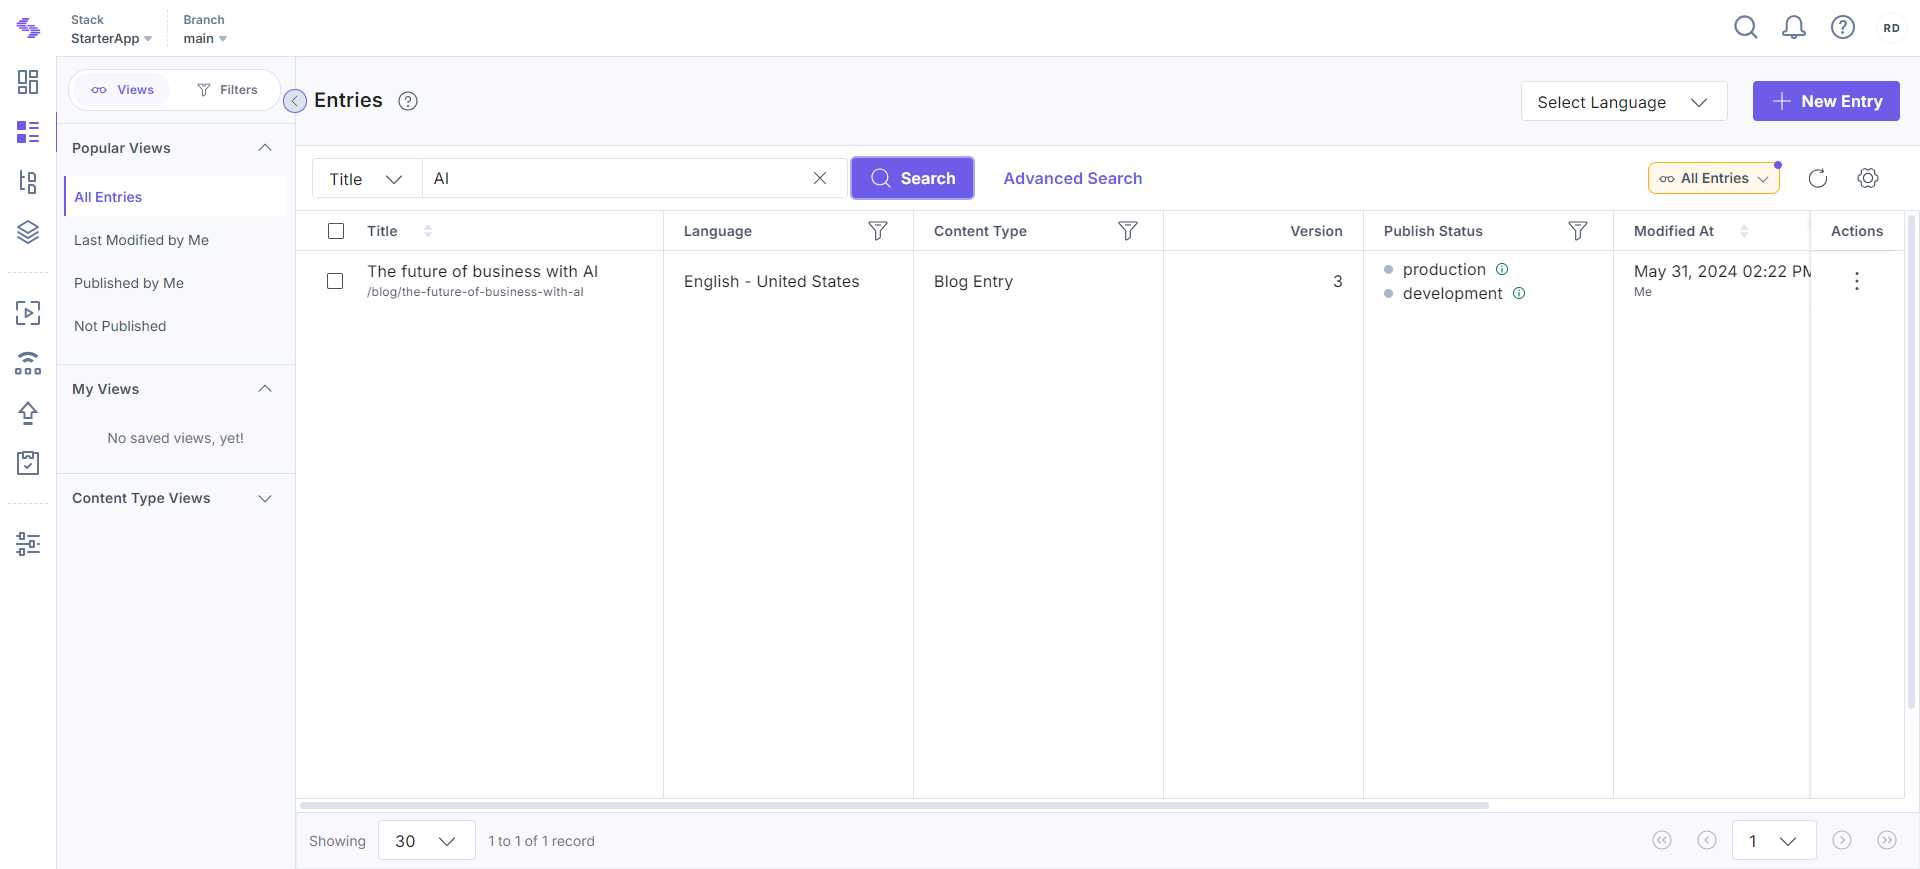Open the Assets layers icon

(x=28, y=232)
